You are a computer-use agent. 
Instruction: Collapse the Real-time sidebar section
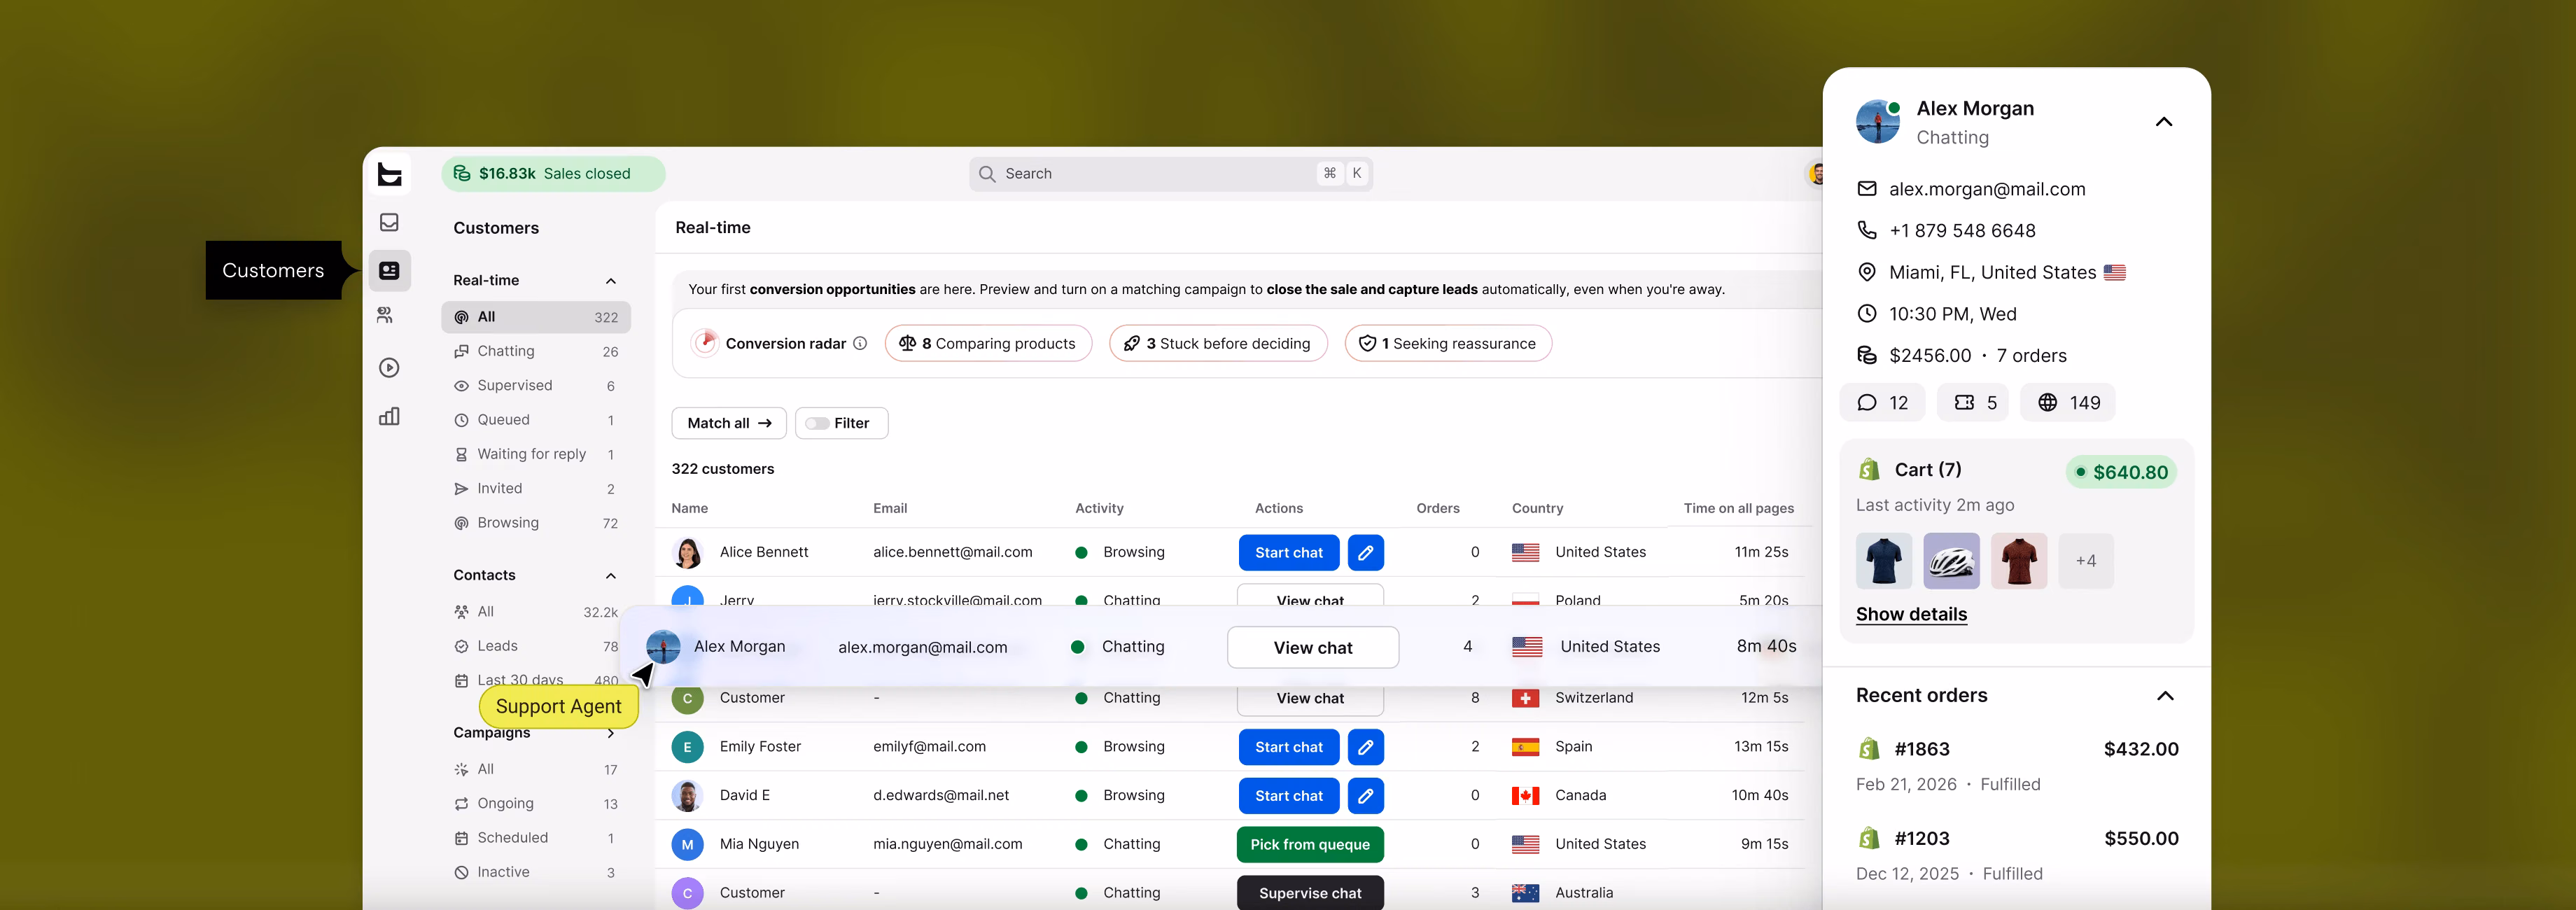611,281
